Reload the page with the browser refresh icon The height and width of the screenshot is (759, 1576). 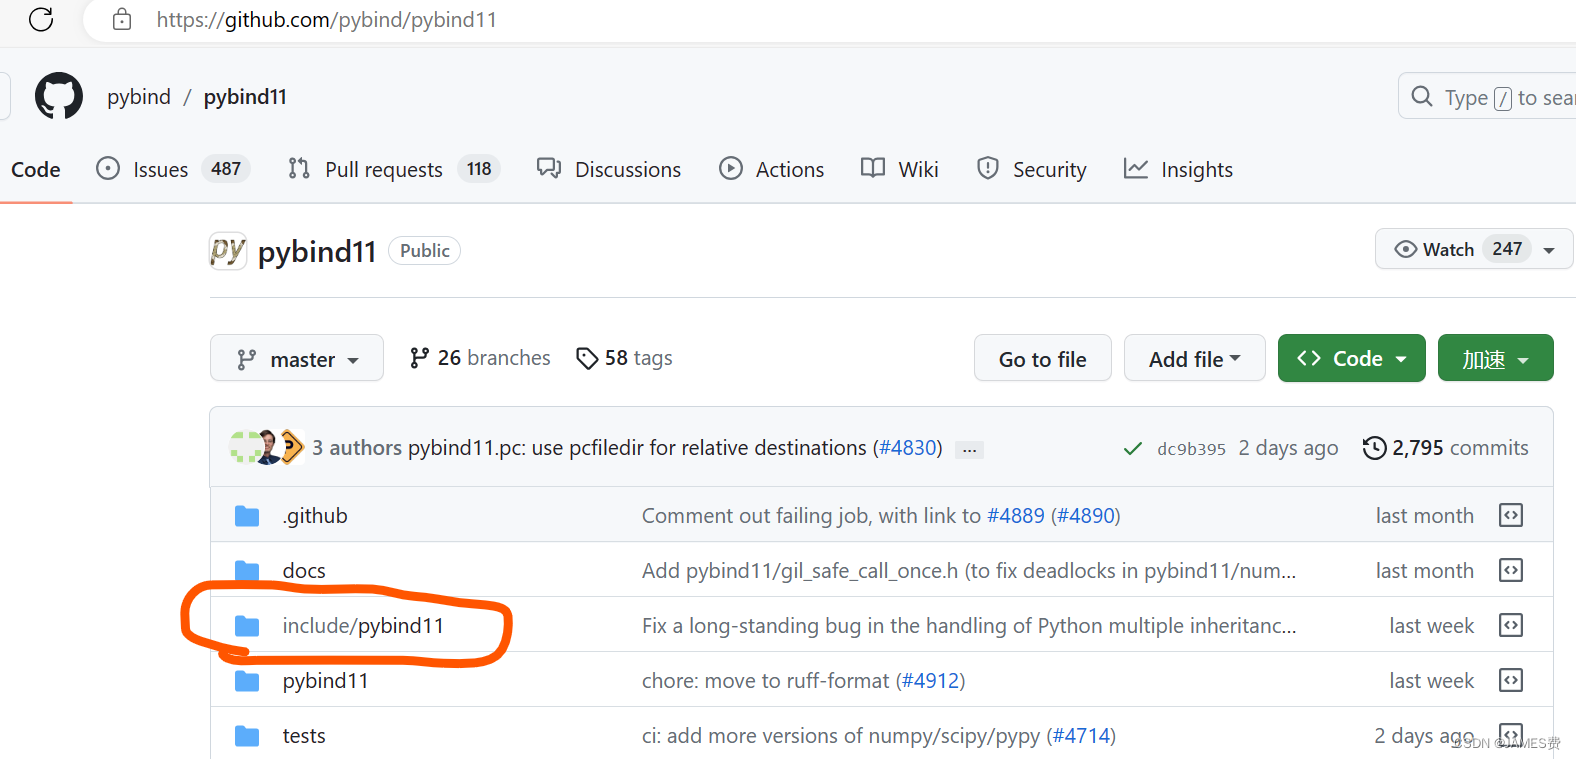[x=41, y=19]
